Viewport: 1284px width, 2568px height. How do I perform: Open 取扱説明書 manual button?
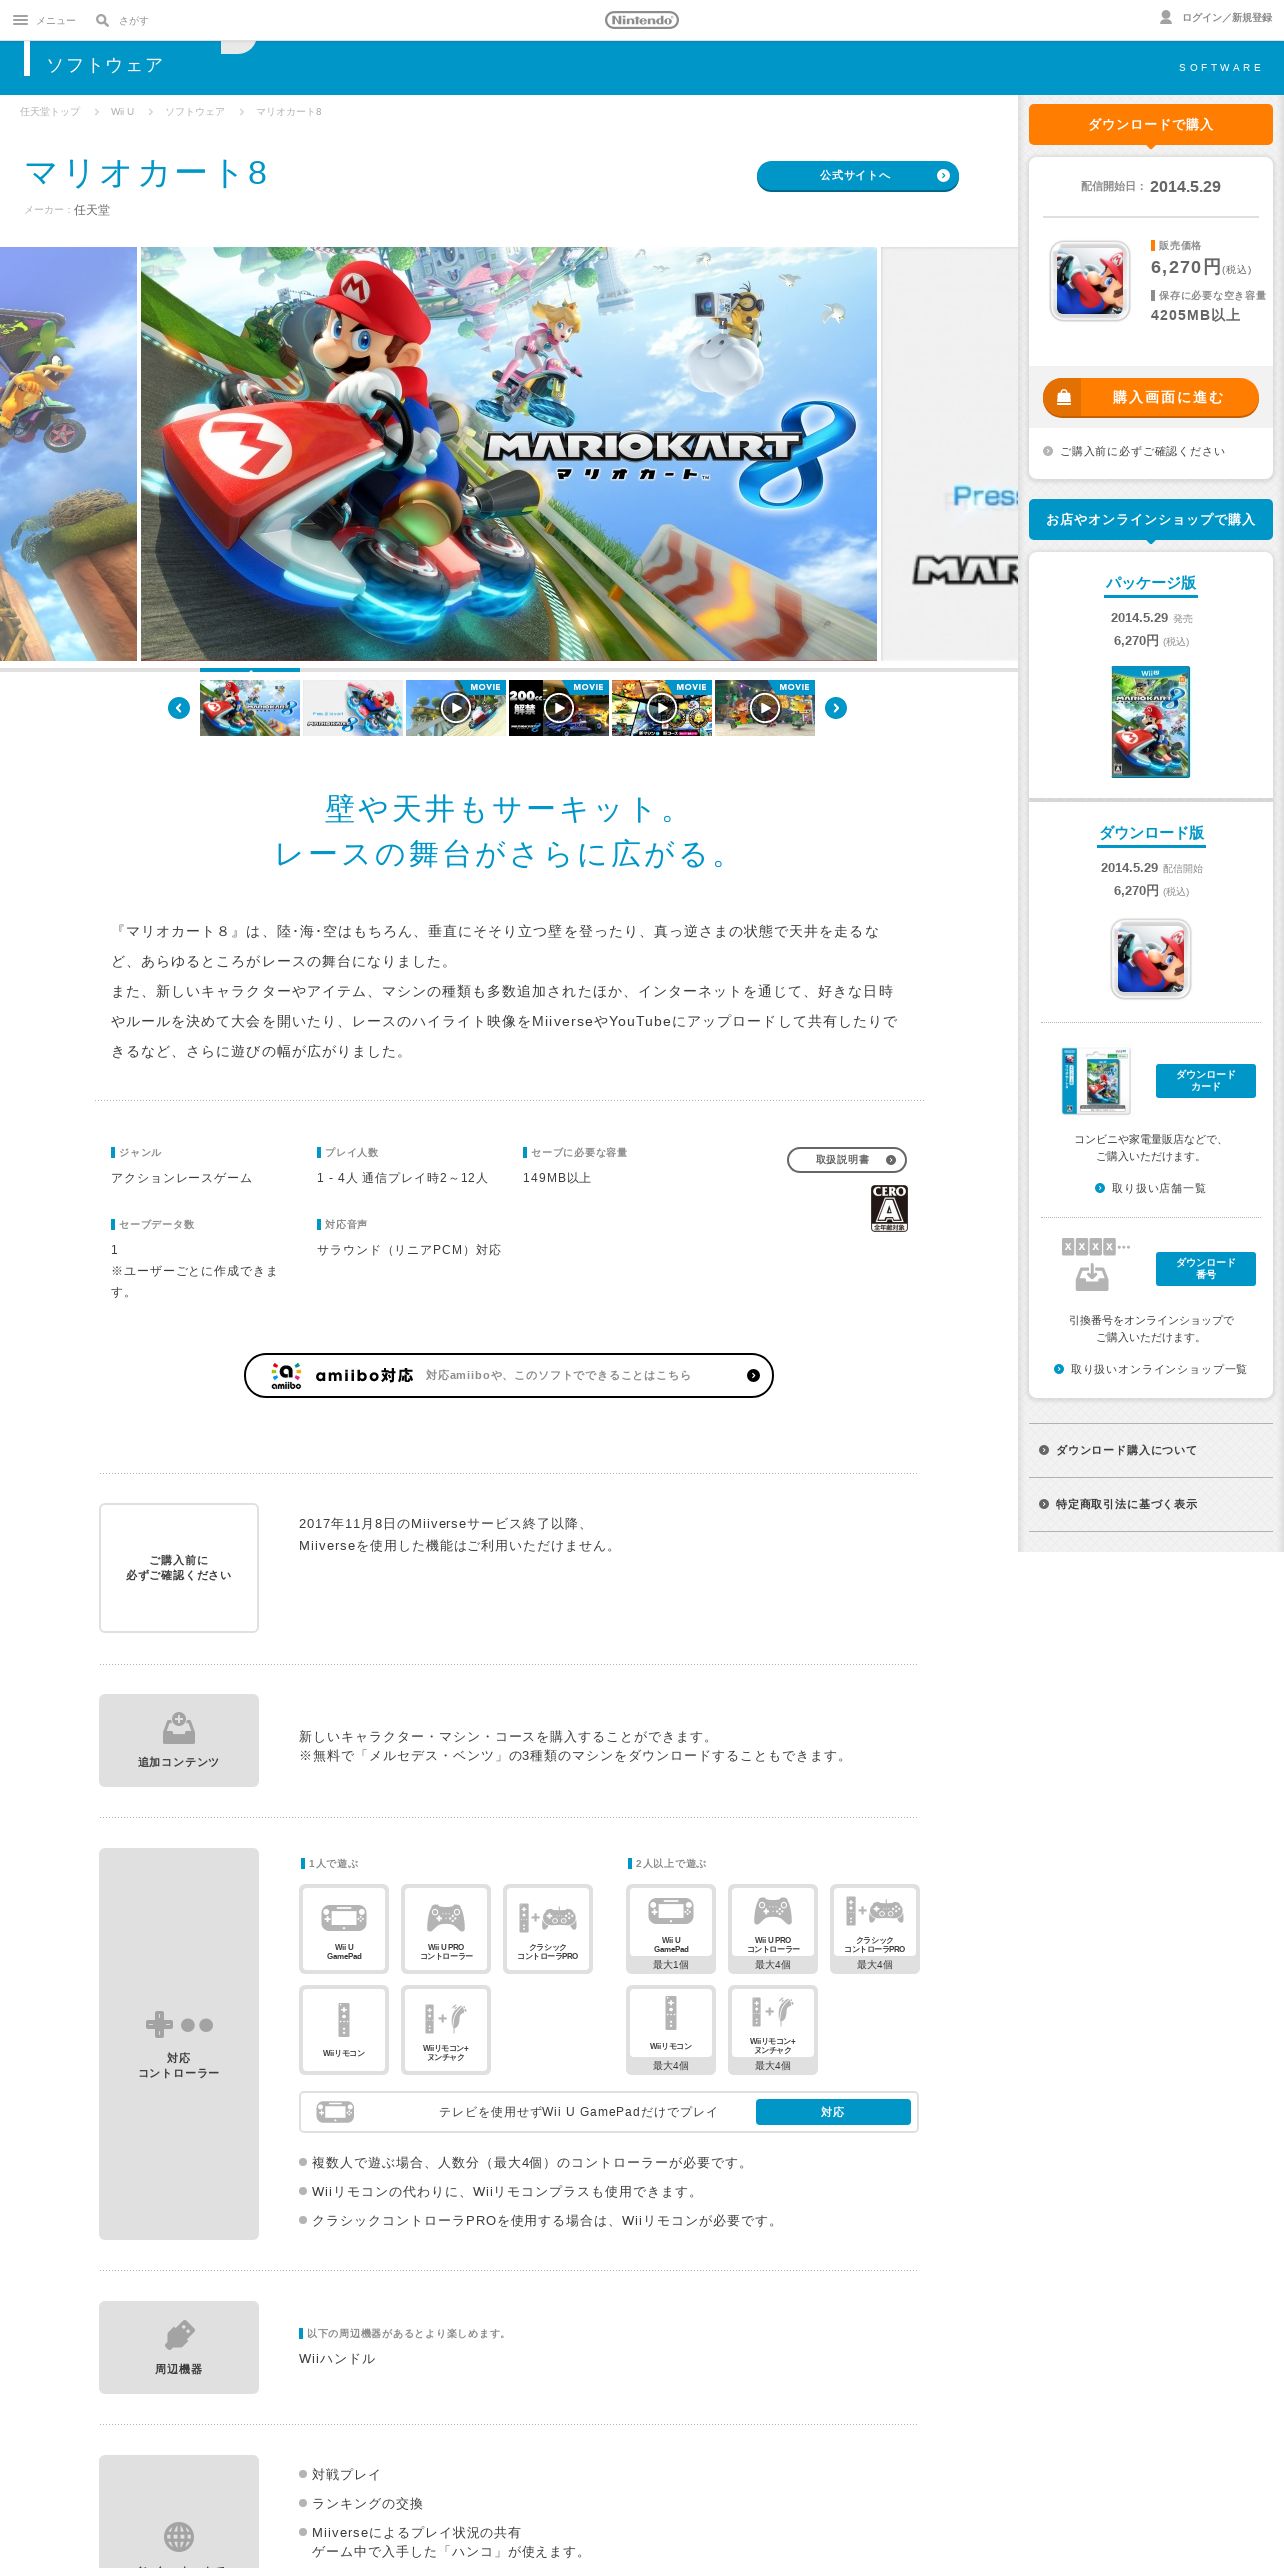pos(847,1160)
